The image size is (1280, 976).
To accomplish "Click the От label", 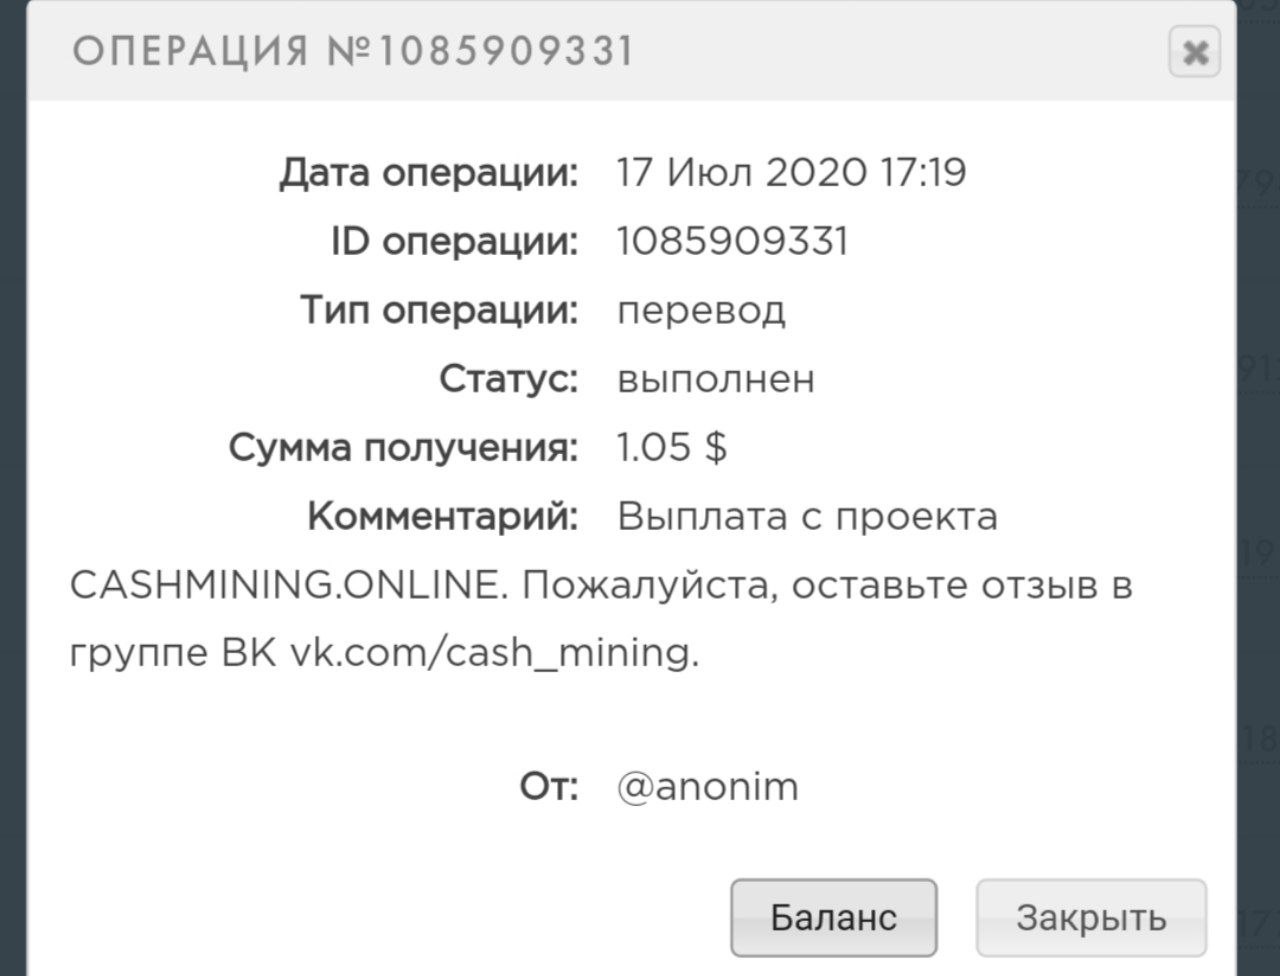I will [549, 786].
